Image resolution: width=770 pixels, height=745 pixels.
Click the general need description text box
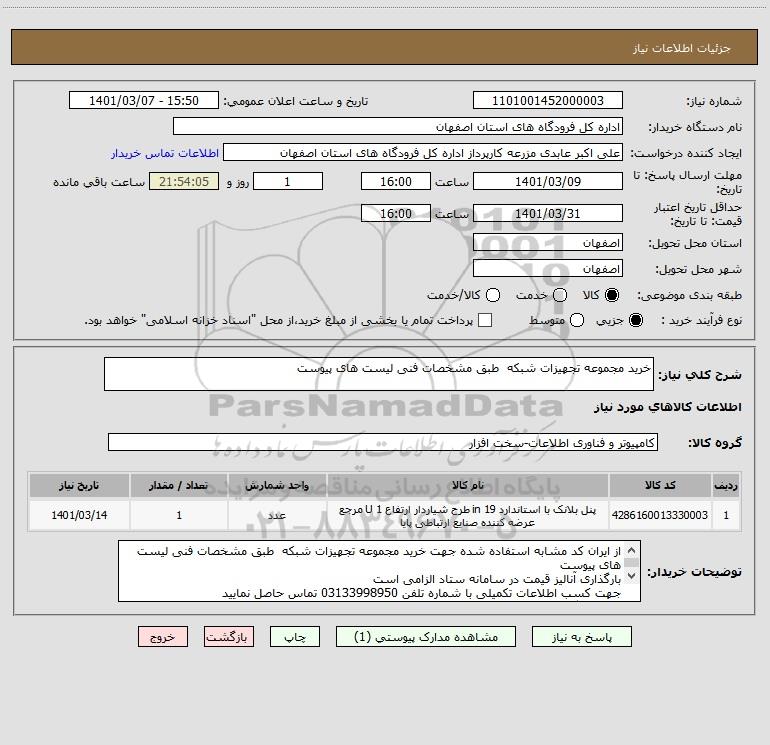coord(379,374)
